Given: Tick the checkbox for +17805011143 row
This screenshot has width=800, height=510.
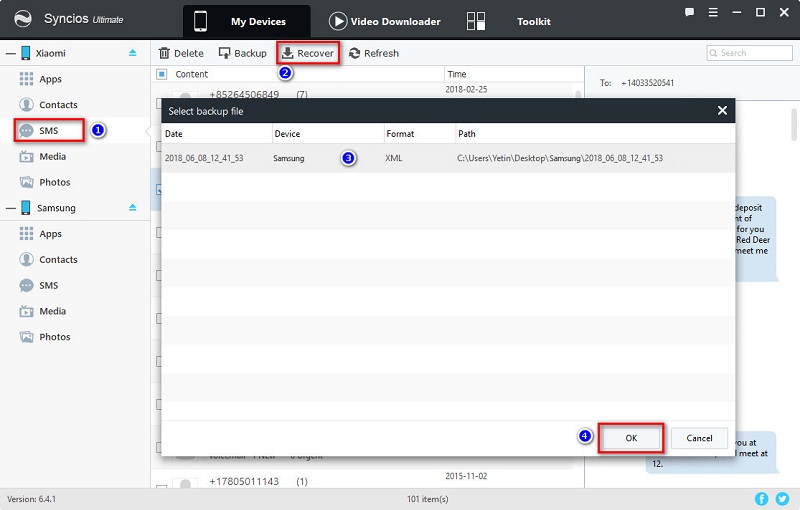Looking at the screenshot, I should pos(161,487).
